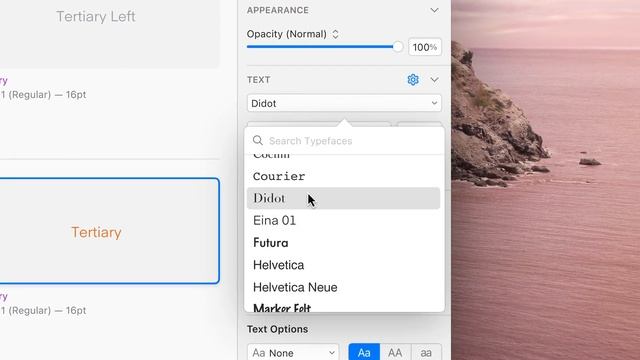640x360 pixels.
Task: Select the Marker Felt typeface
Action: point(343,306)
